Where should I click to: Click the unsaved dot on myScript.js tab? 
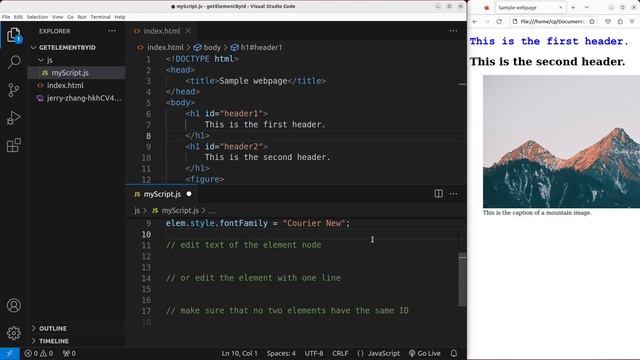pos(189,194)
